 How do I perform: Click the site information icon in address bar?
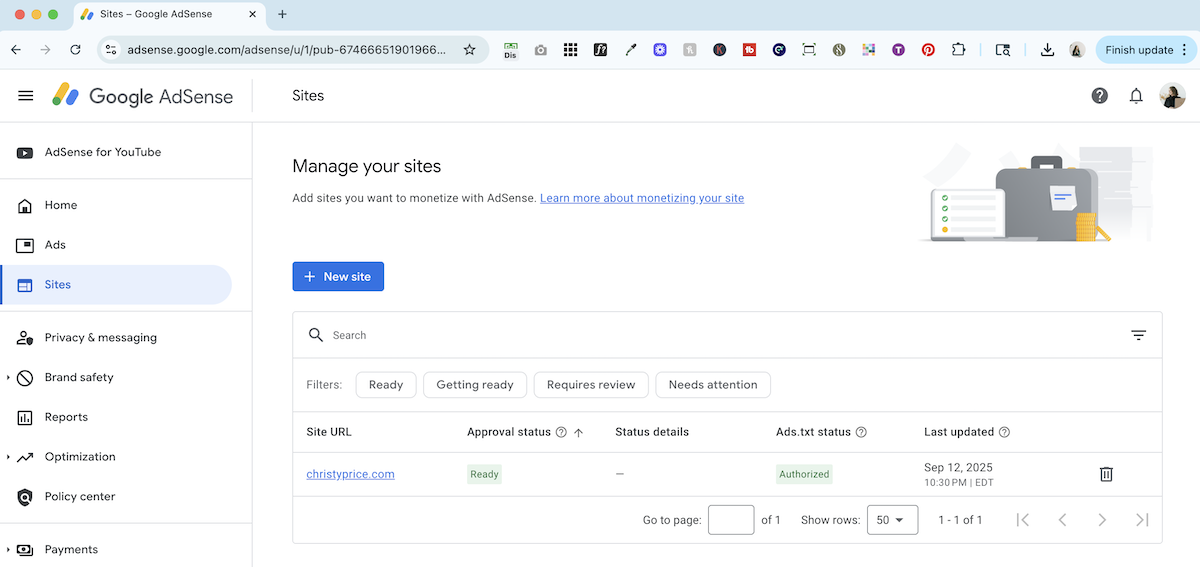click(111, 49)
